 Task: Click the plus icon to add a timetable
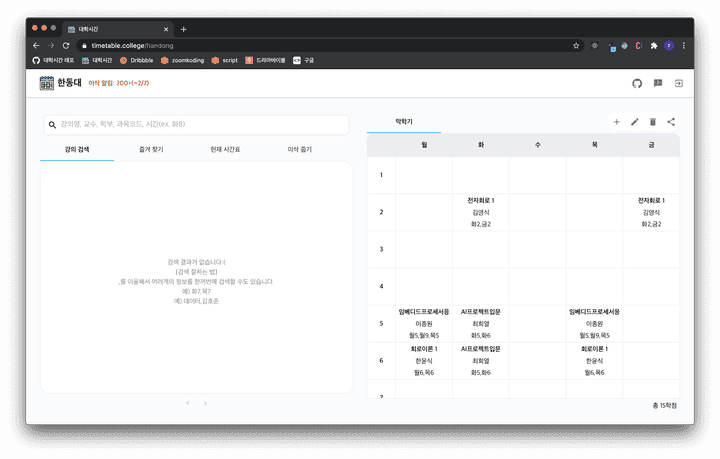click(x=616, y=122)
